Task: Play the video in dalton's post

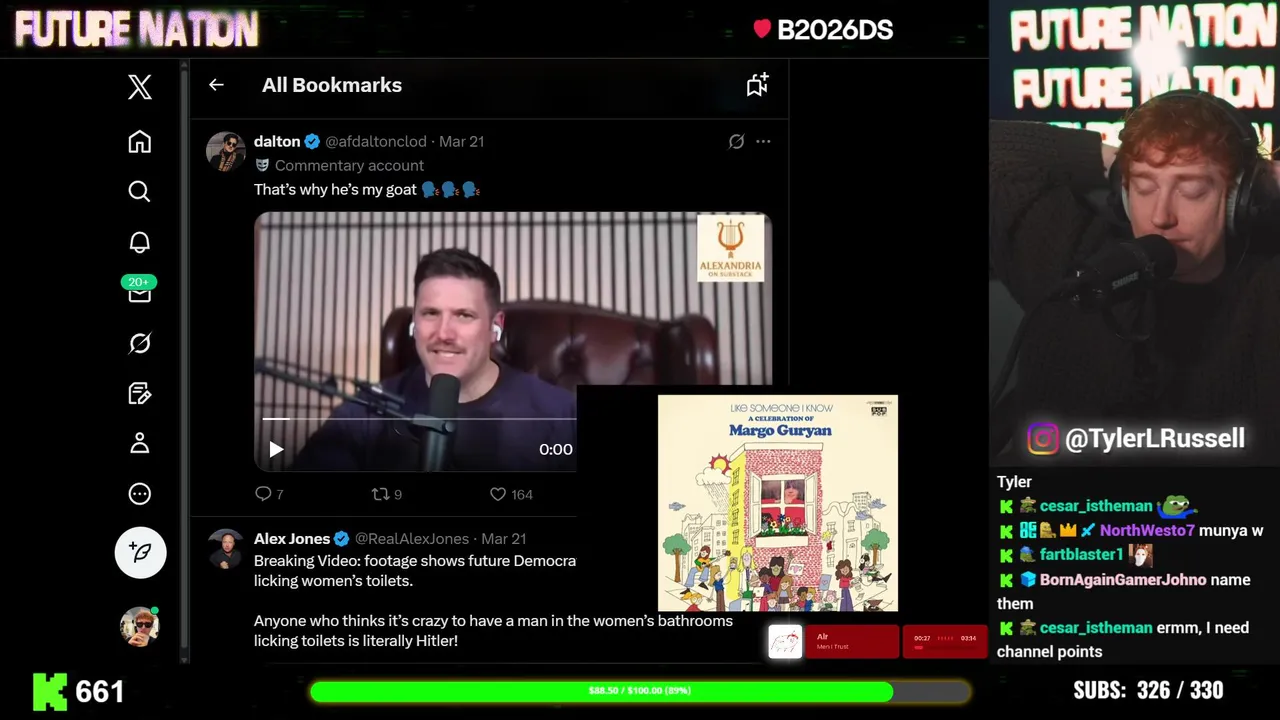Action: (x=276, y=449)
